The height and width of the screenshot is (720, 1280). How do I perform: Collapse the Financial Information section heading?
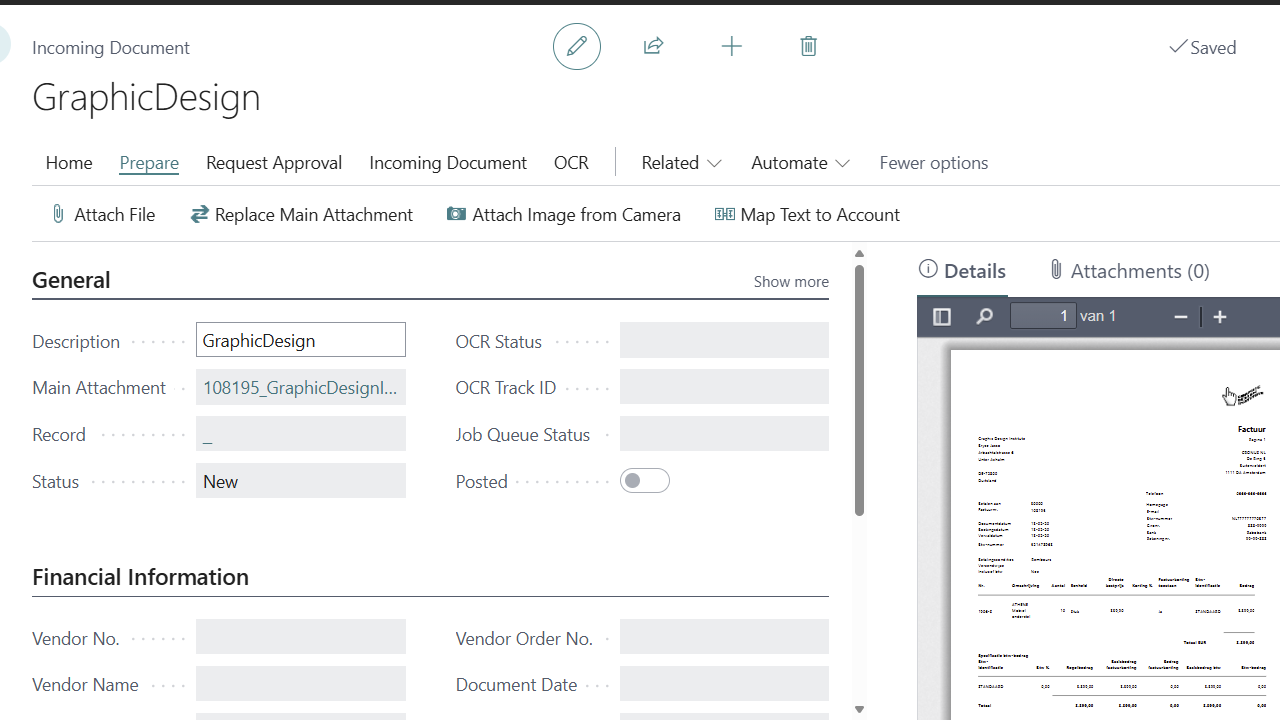(140, 577)
